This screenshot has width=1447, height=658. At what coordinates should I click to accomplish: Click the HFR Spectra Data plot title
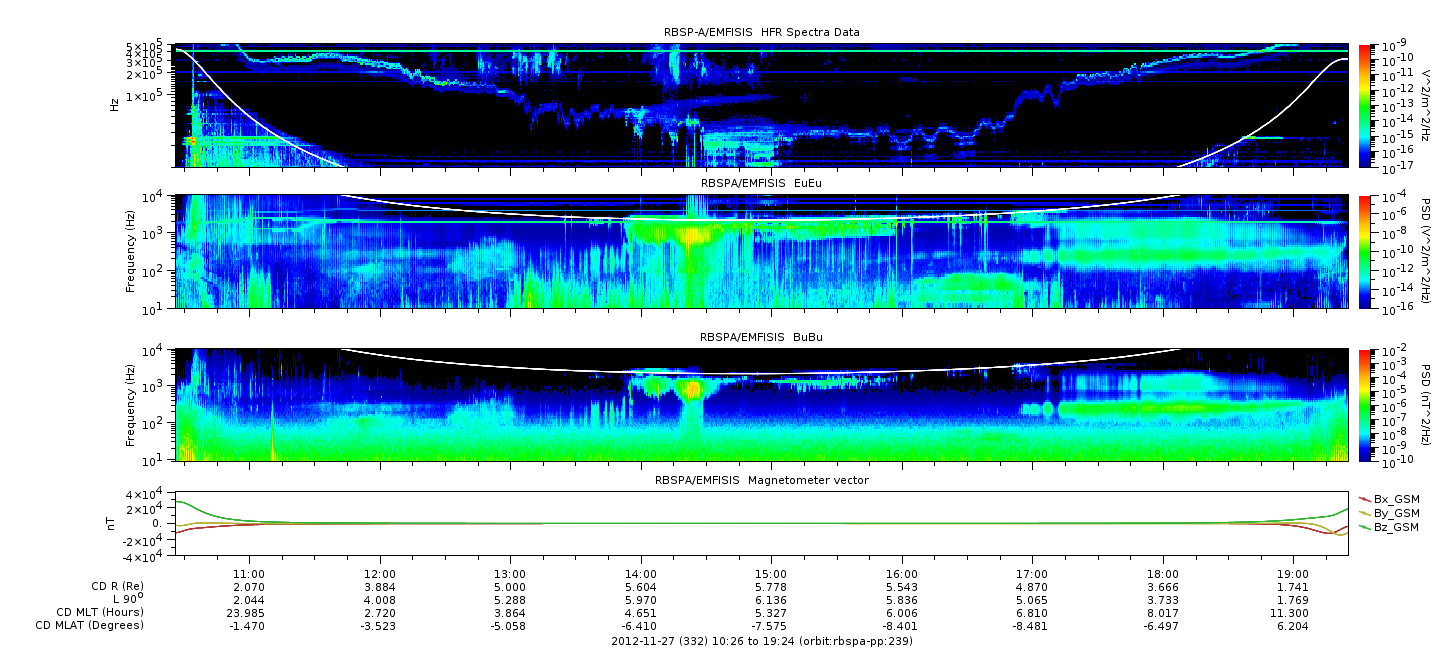[761, 32]
